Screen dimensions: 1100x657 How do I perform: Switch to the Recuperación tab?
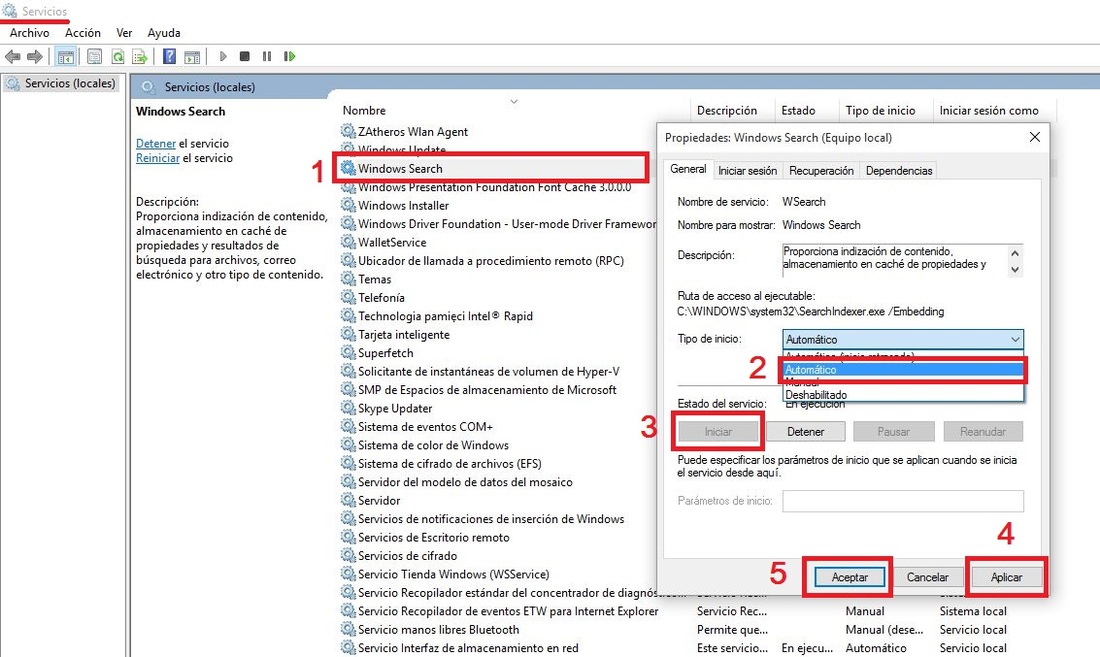click(x=821, y=170)
